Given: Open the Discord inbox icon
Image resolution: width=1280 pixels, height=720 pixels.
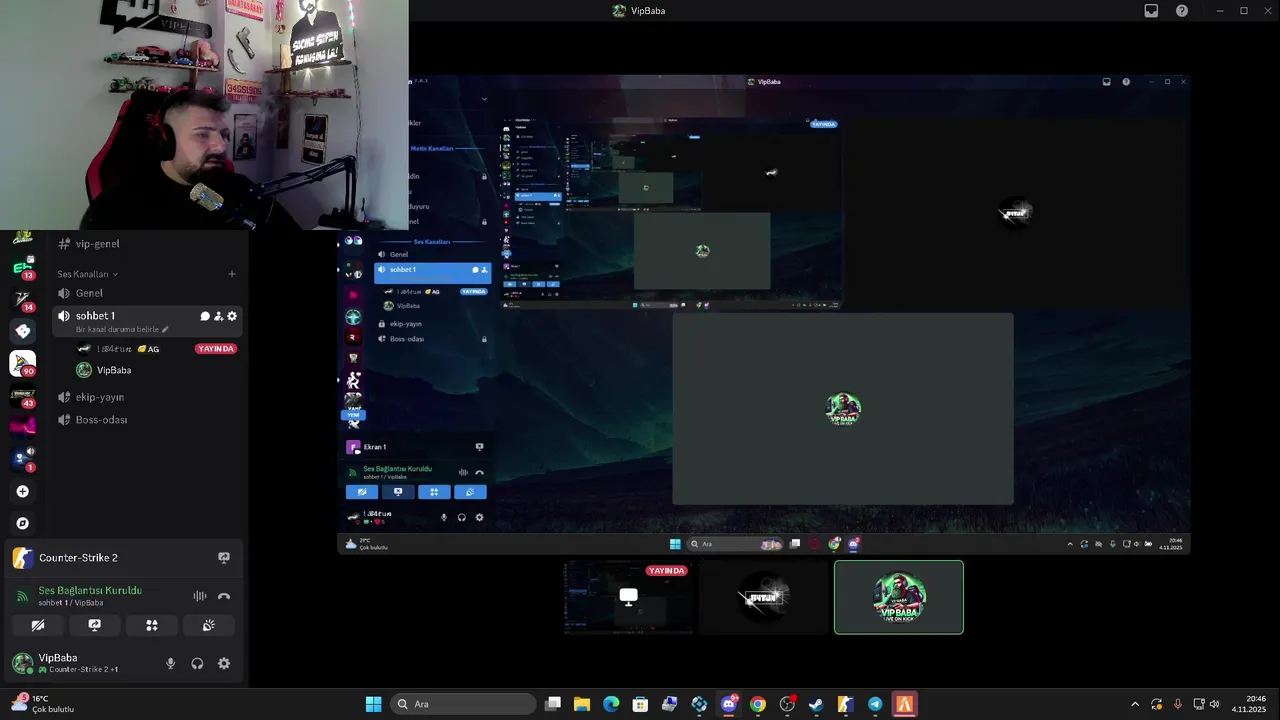Looking at the screenshot, I should pyautogui.click(x=1151, y=11).
